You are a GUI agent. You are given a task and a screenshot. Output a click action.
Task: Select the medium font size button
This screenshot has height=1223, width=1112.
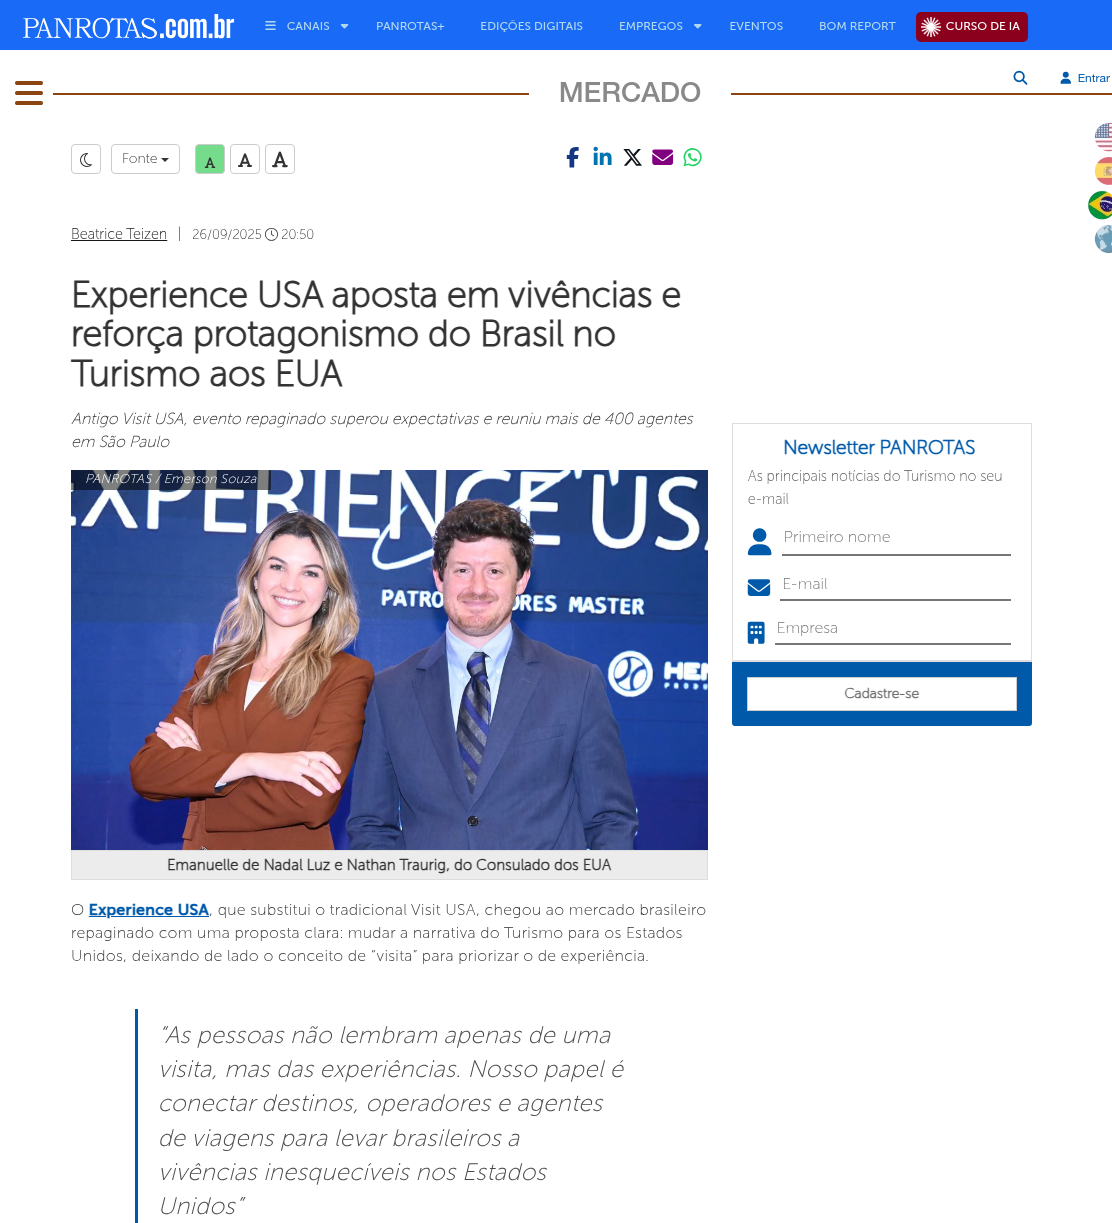[245, 159]
